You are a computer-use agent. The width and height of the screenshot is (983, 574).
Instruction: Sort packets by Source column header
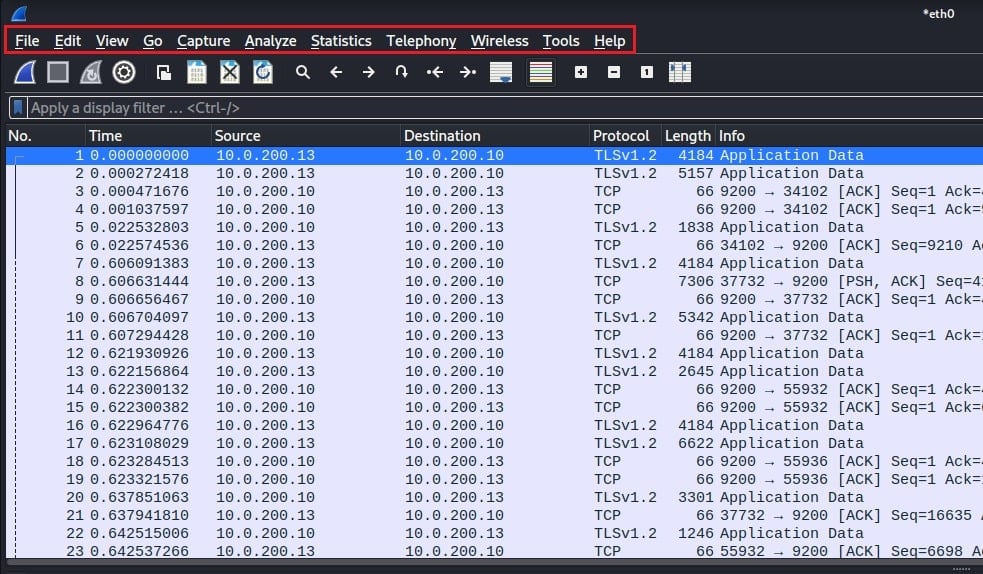point(305,136)
